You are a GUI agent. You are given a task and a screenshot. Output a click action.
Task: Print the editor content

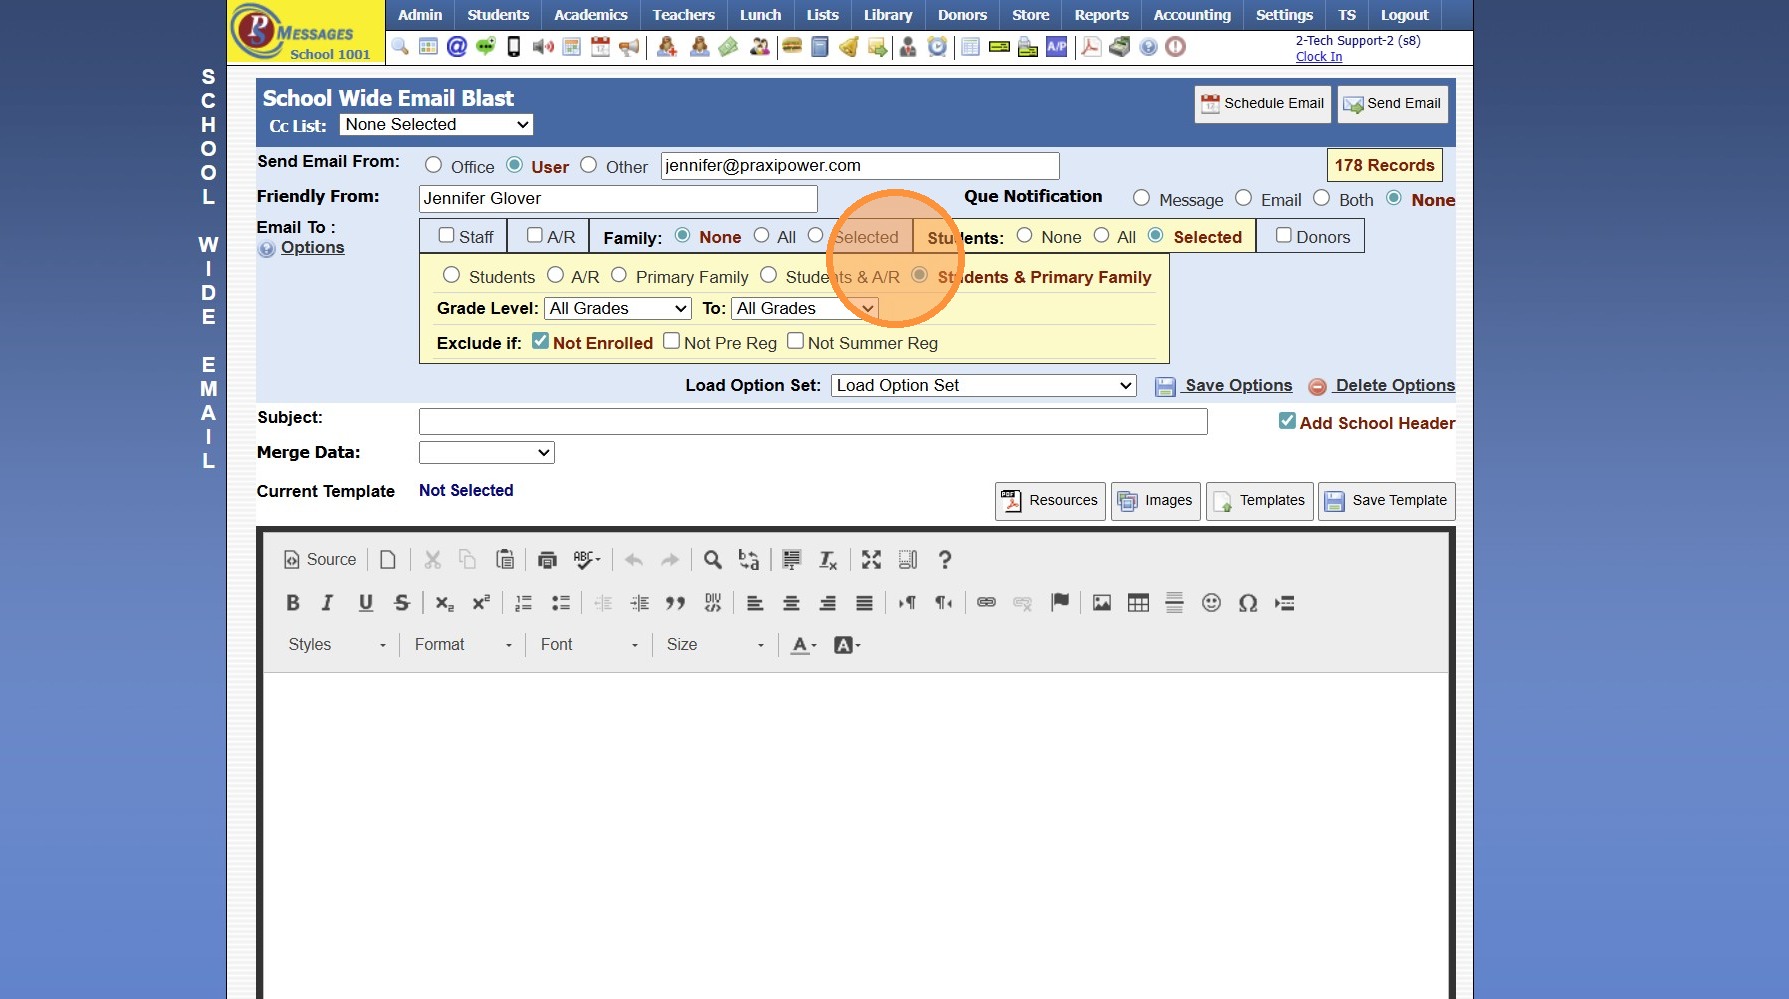coord(547,560)
